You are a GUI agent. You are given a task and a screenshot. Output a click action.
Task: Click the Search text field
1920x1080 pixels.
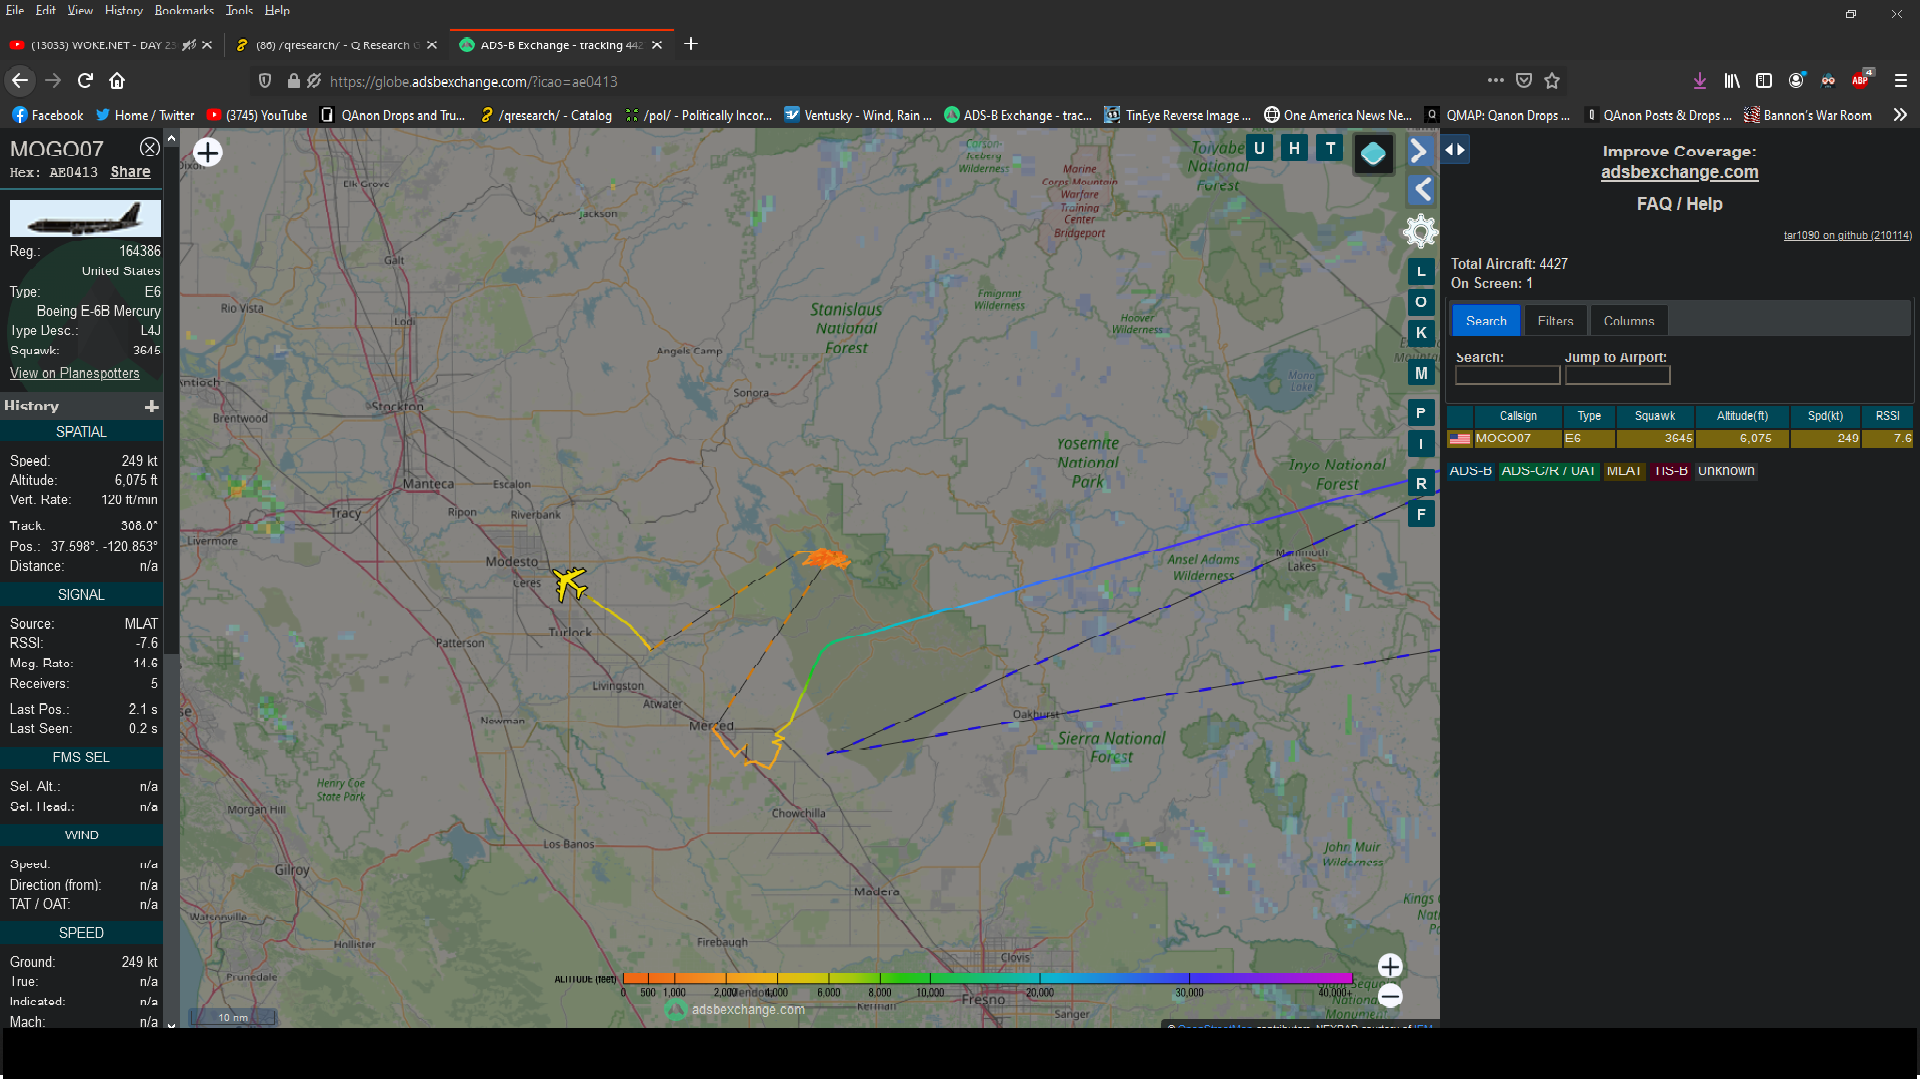[x=1507, y=375]
